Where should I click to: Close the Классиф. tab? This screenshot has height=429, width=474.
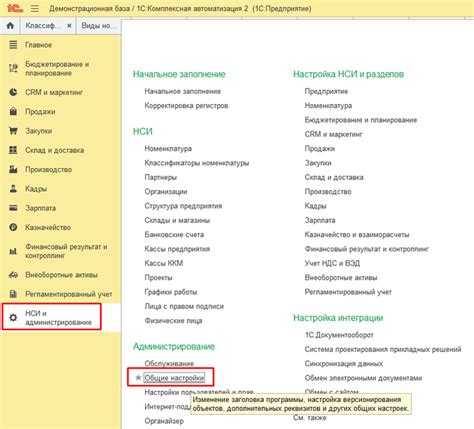click(x=69, y=25)
